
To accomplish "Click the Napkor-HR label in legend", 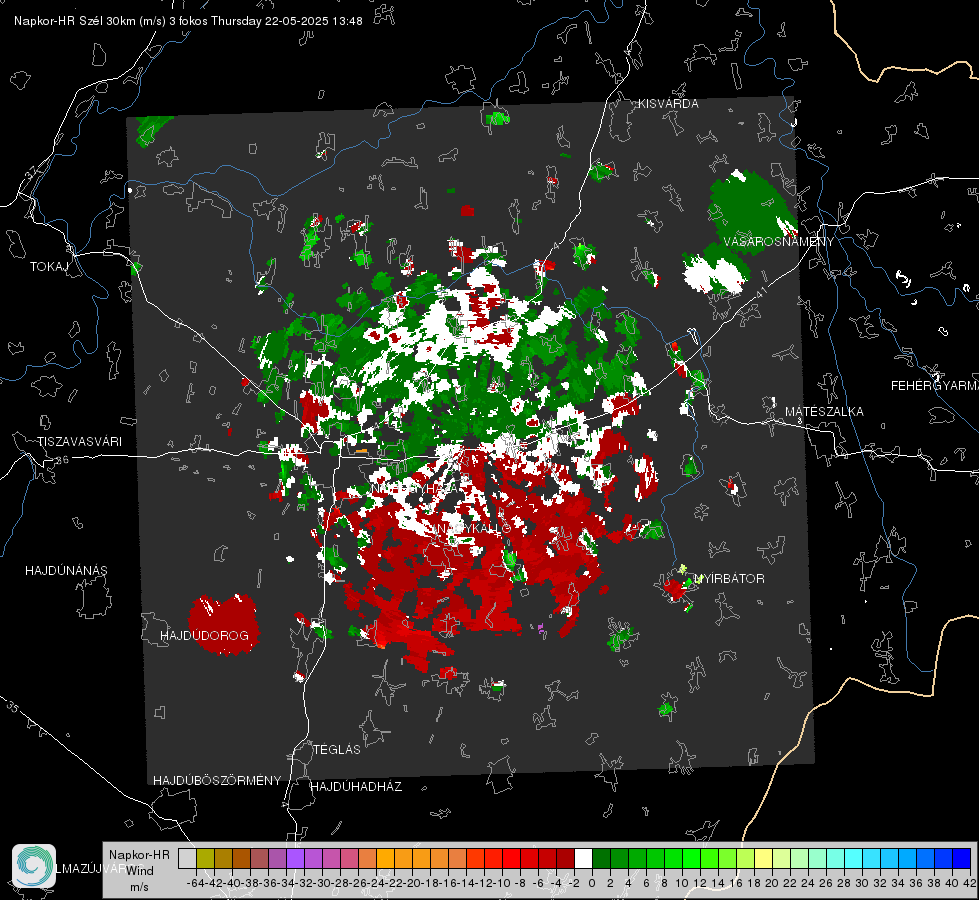I will tap(139, 855).
